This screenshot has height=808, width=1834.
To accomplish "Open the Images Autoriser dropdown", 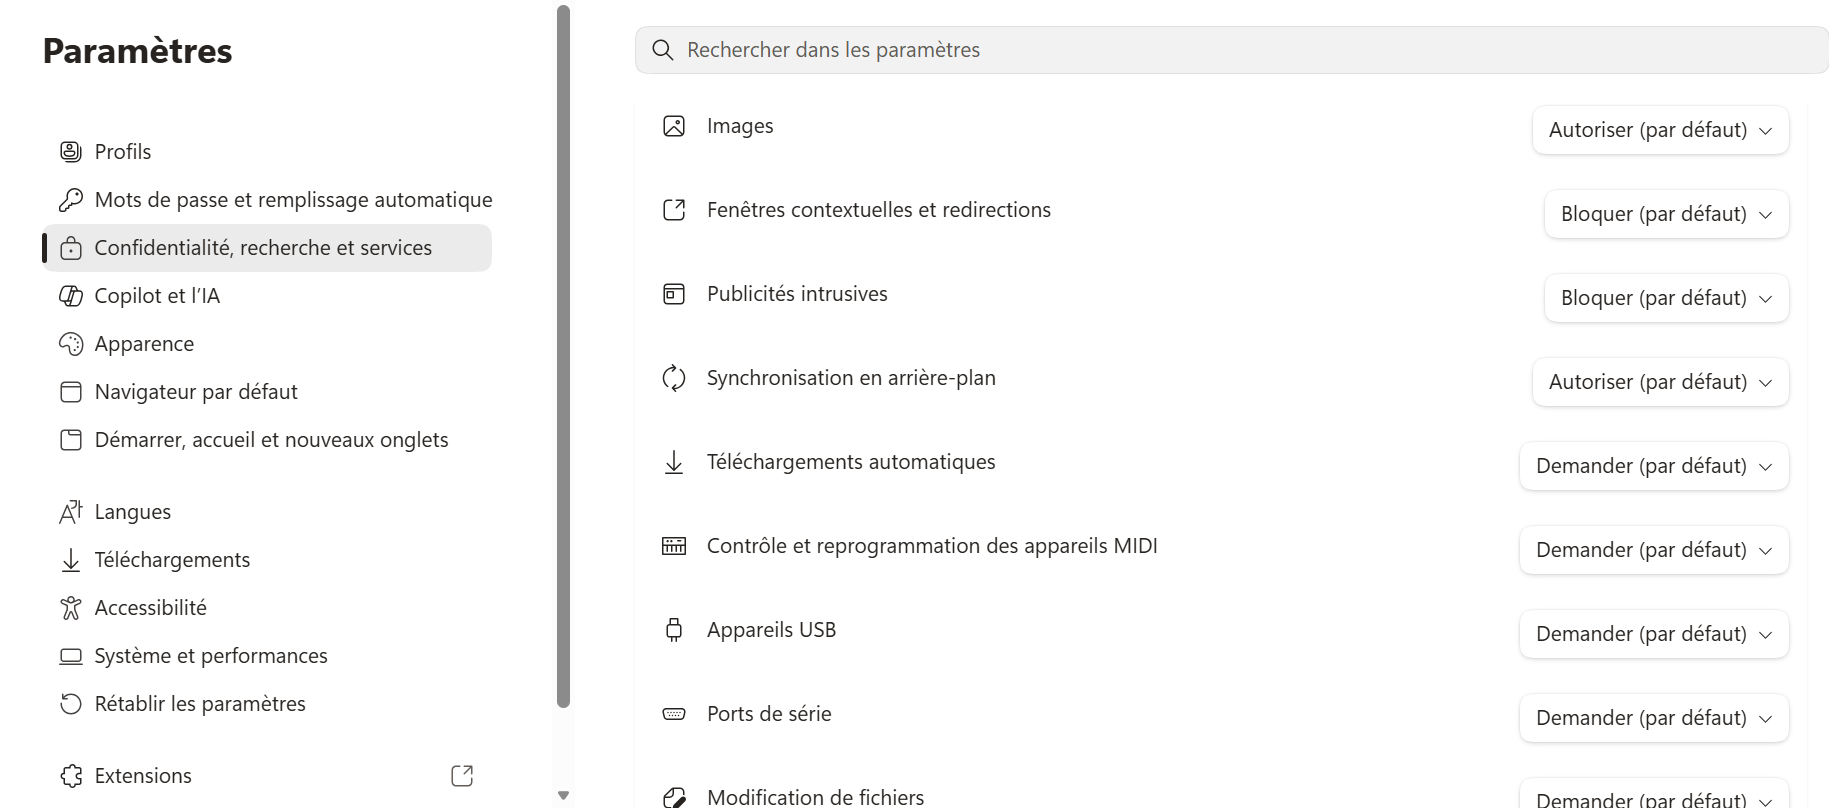I will [1660, 130].
